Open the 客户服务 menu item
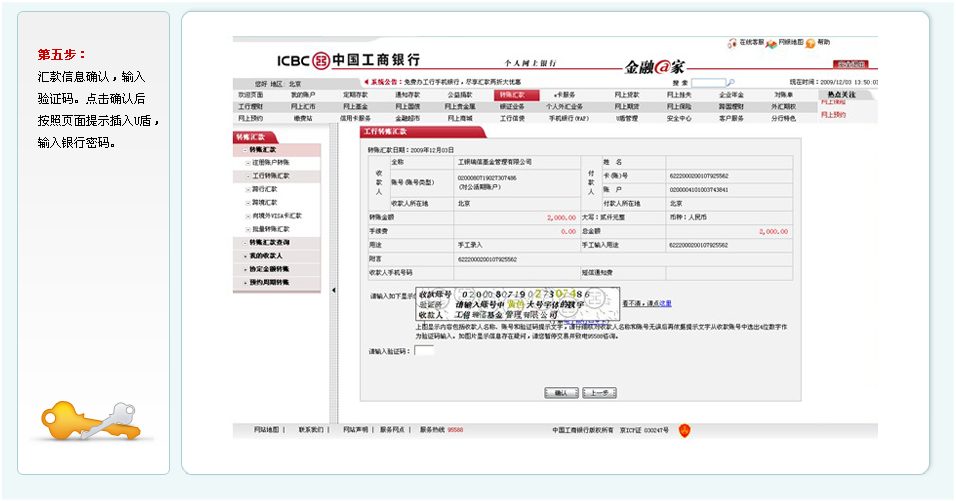956x501 pixels. (x=732, y=118)
